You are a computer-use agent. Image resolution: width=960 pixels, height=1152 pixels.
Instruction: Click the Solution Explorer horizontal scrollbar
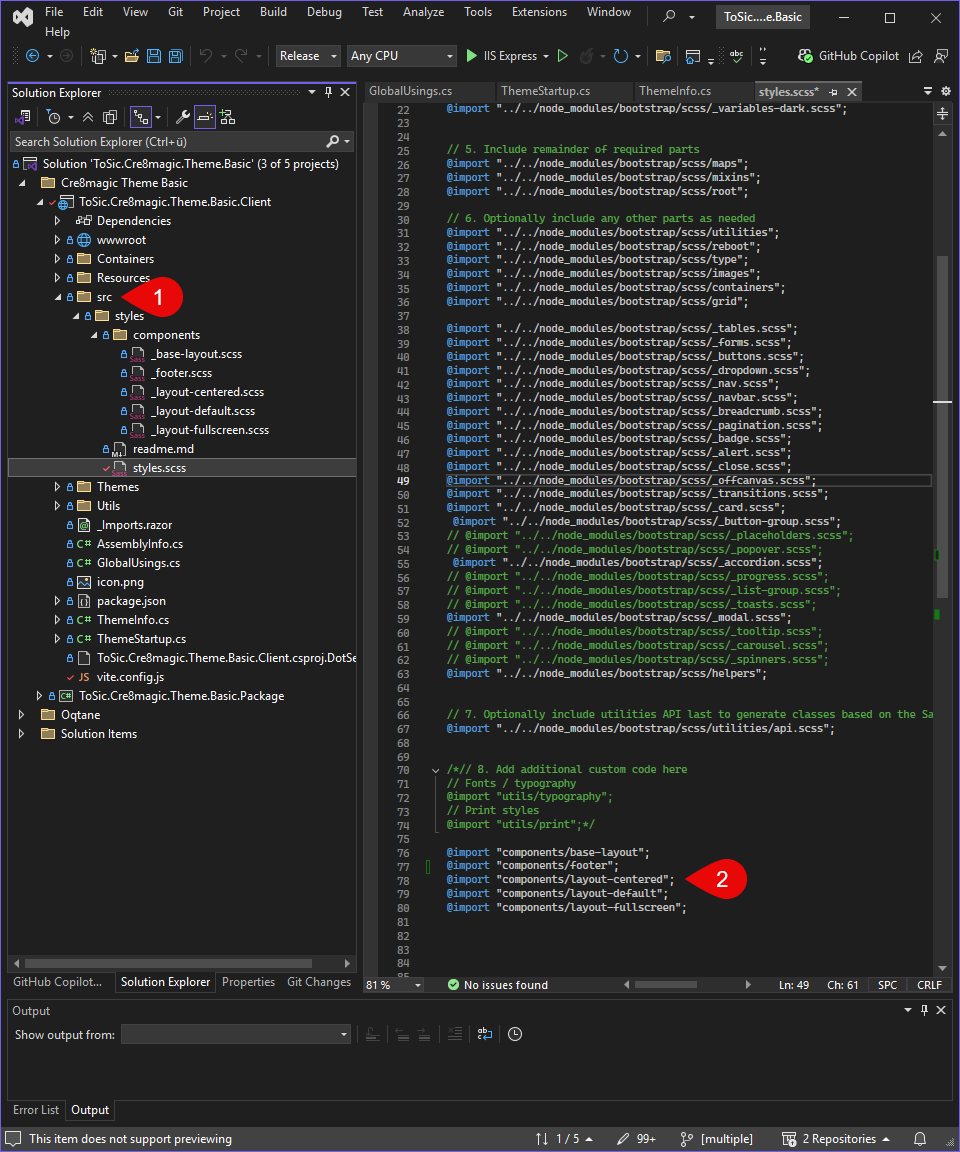[168, 963]
